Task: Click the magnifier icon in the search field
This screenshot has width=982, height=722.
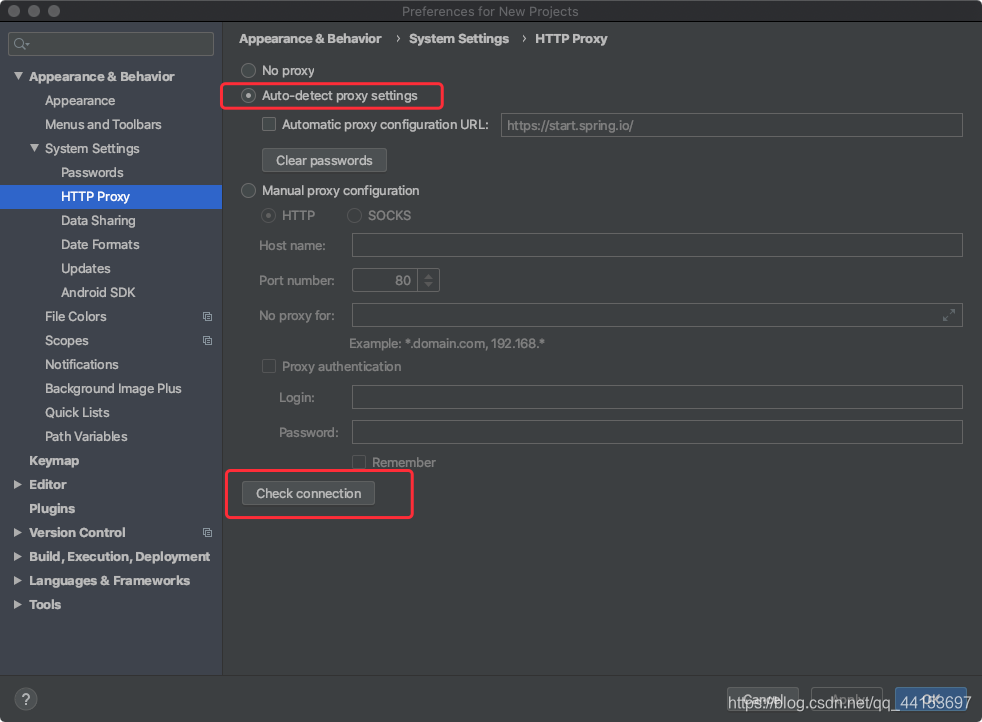Action: [18, 43]
